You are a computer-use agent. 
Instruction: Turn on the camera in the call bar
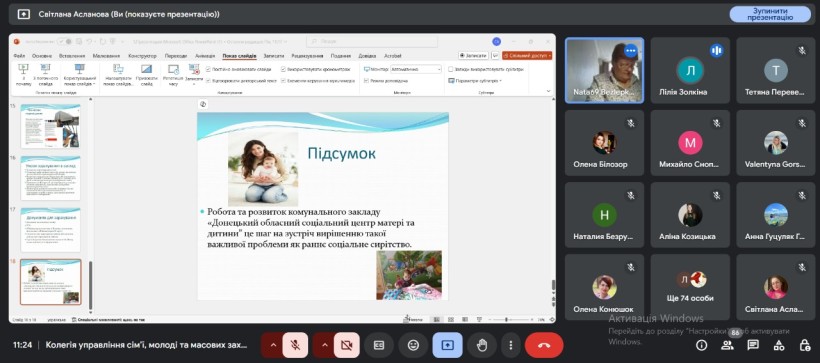[x=346, y=345]
